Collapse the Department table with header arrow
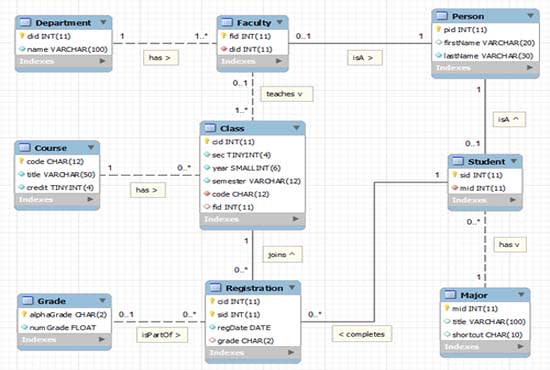Screen dimensions: 550x370 [103, 22]
